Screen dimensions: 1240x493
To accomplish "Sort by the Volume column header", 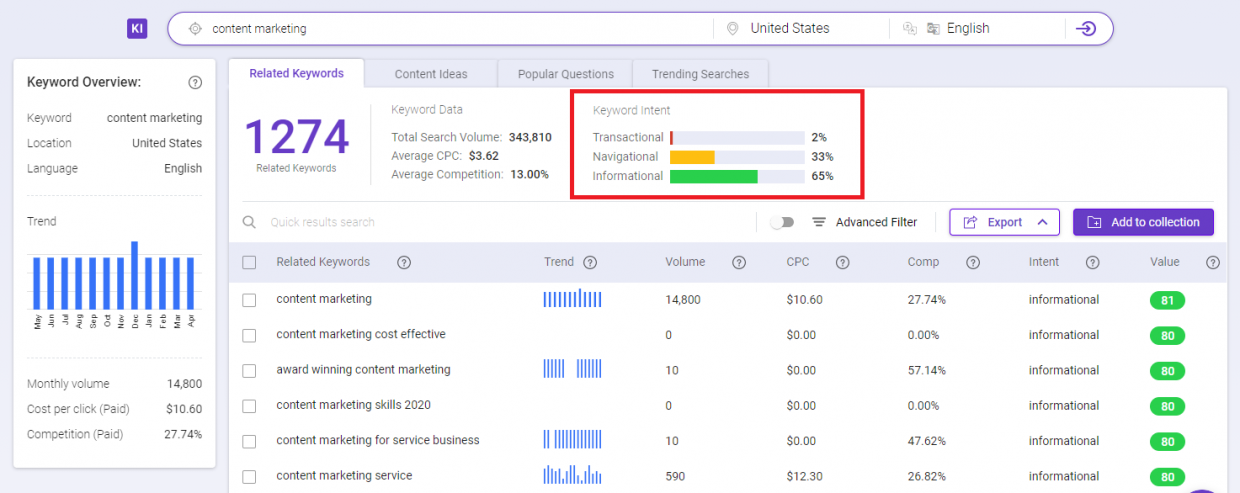I will 685,262.
